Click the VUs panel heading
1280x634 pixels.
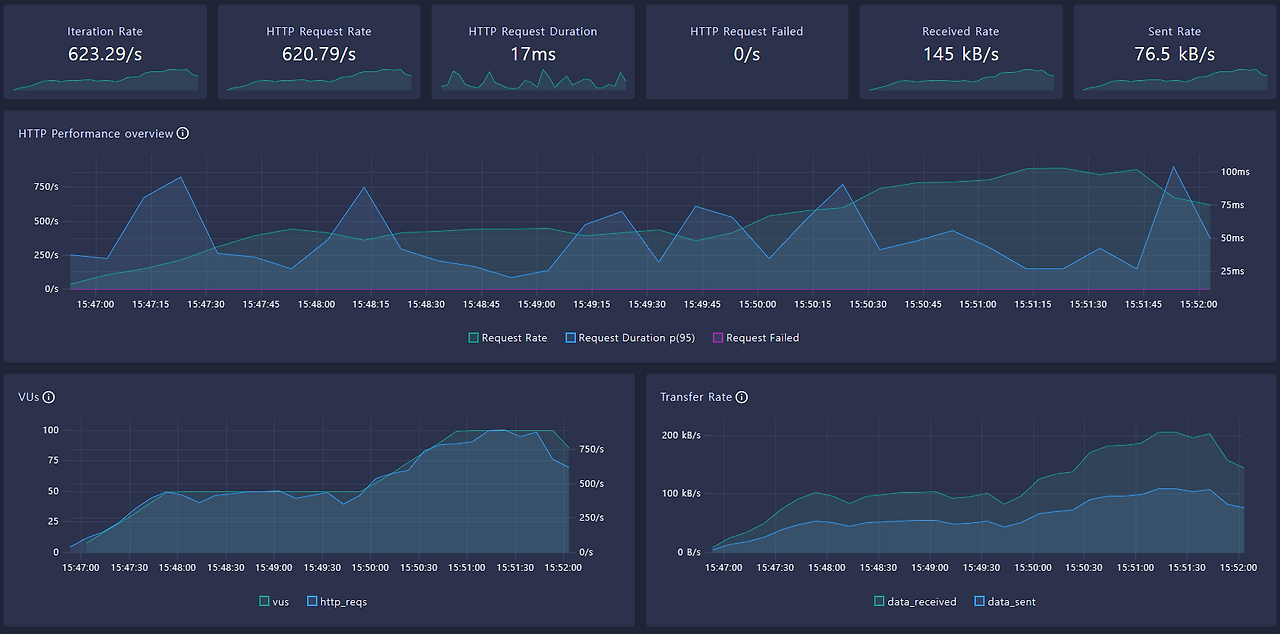point(29,397)
